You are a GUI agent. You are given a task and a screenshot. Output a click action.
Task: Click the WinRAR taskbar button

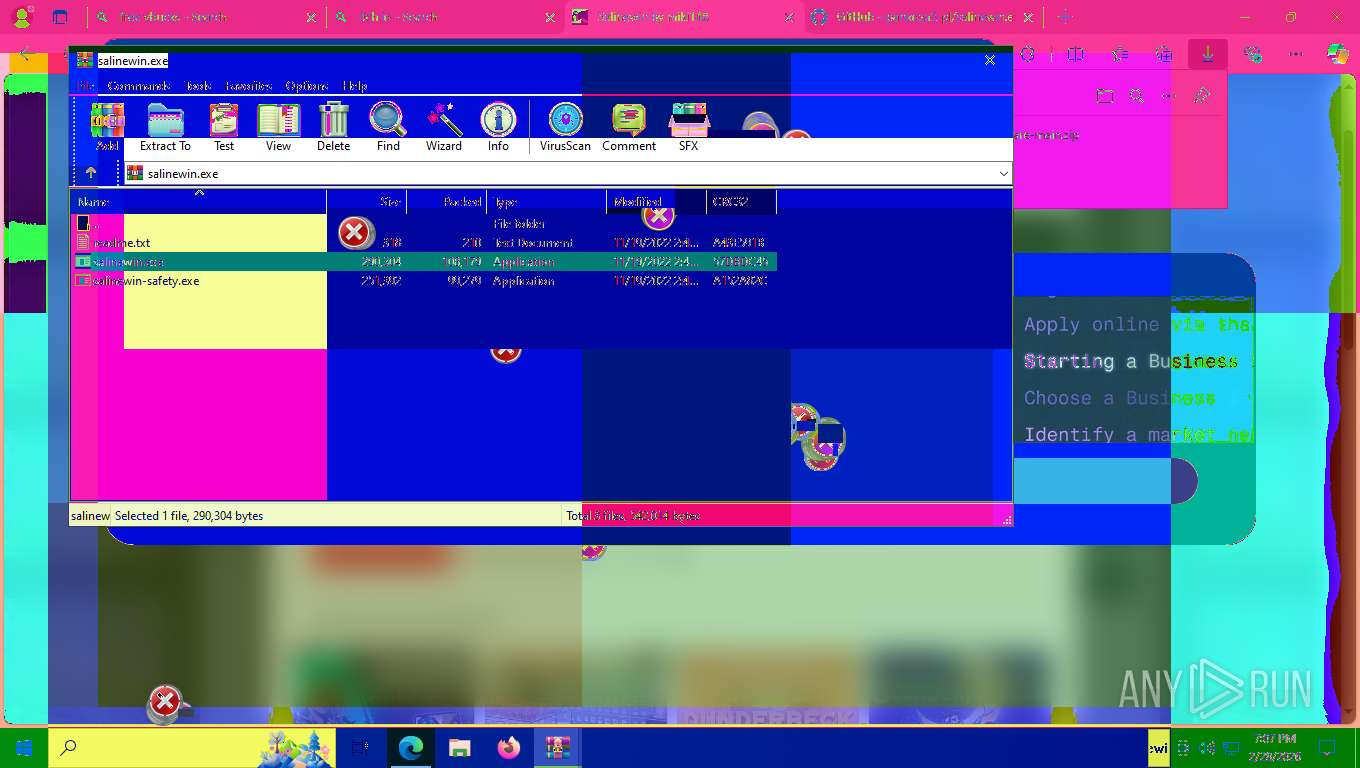[x=557, y=748]
